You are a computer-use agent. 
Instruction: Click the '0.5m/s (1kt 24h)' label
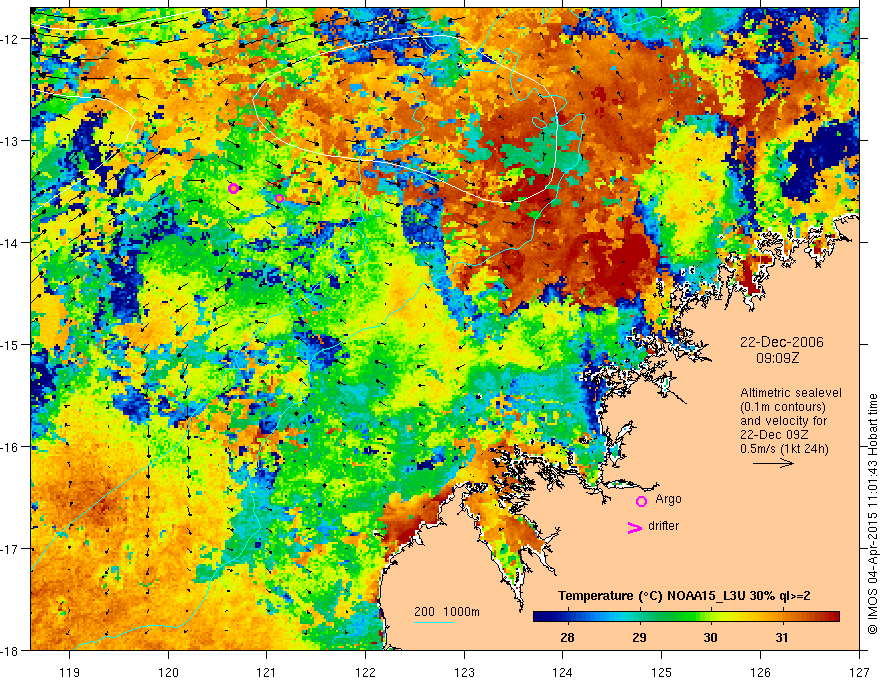[x=784, y=448]
